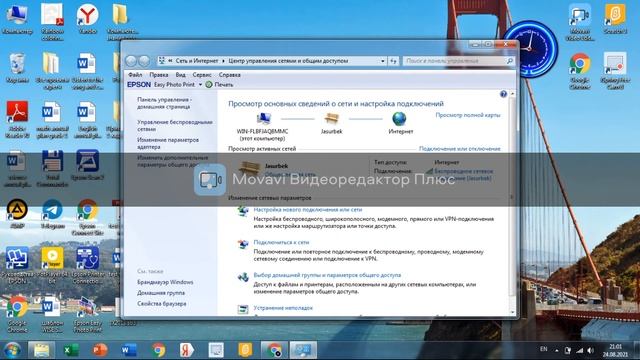Click the help question mark icon
The height and width of the screenshot is (360, 640).
[503, 94]
